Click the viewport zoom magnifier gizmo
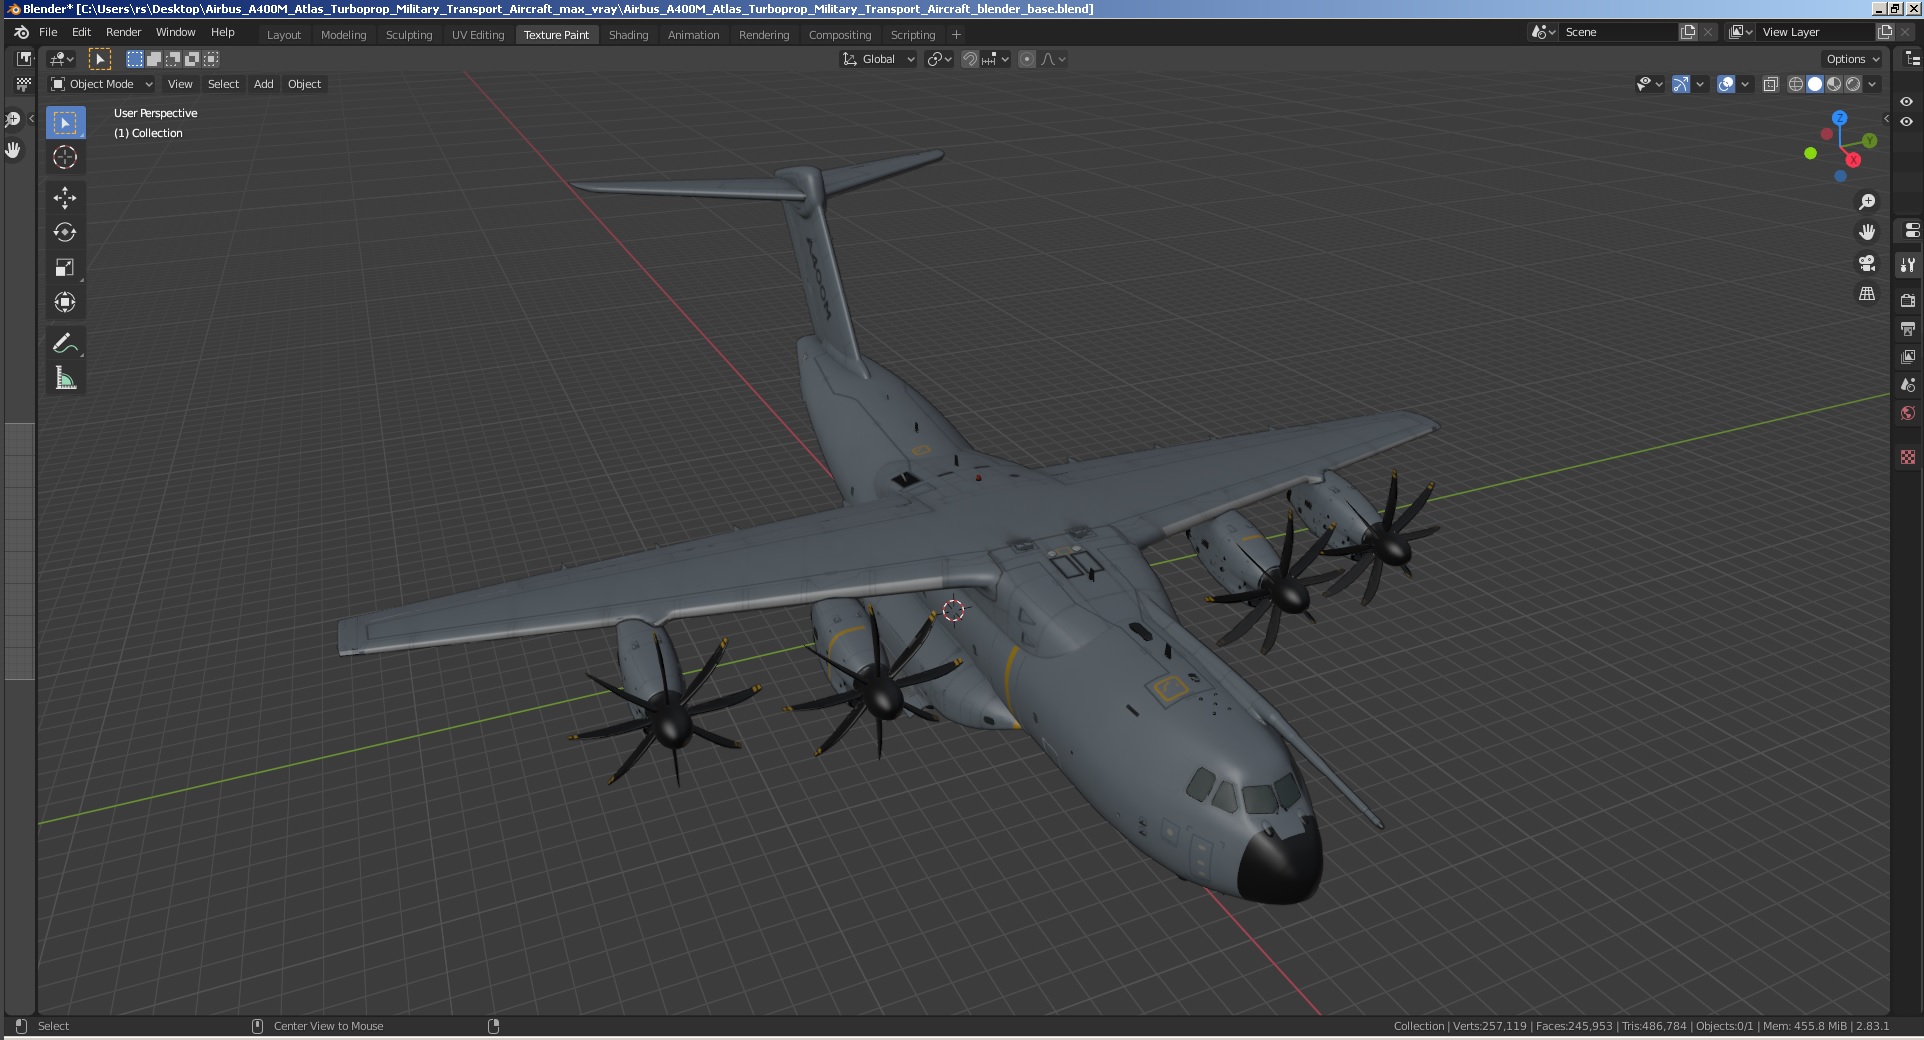Image resolution: width=1924 pixels, height=1040 pixels. point(1867,202)
